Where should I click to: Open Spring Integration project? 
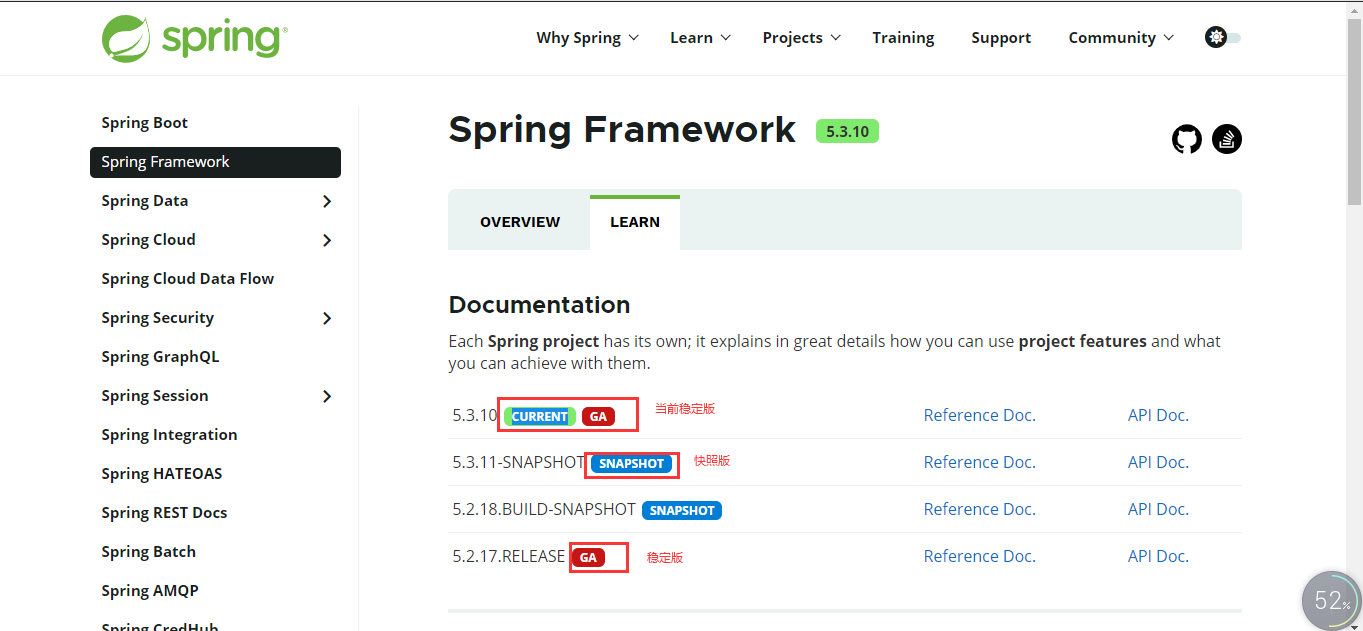(169, 435)
